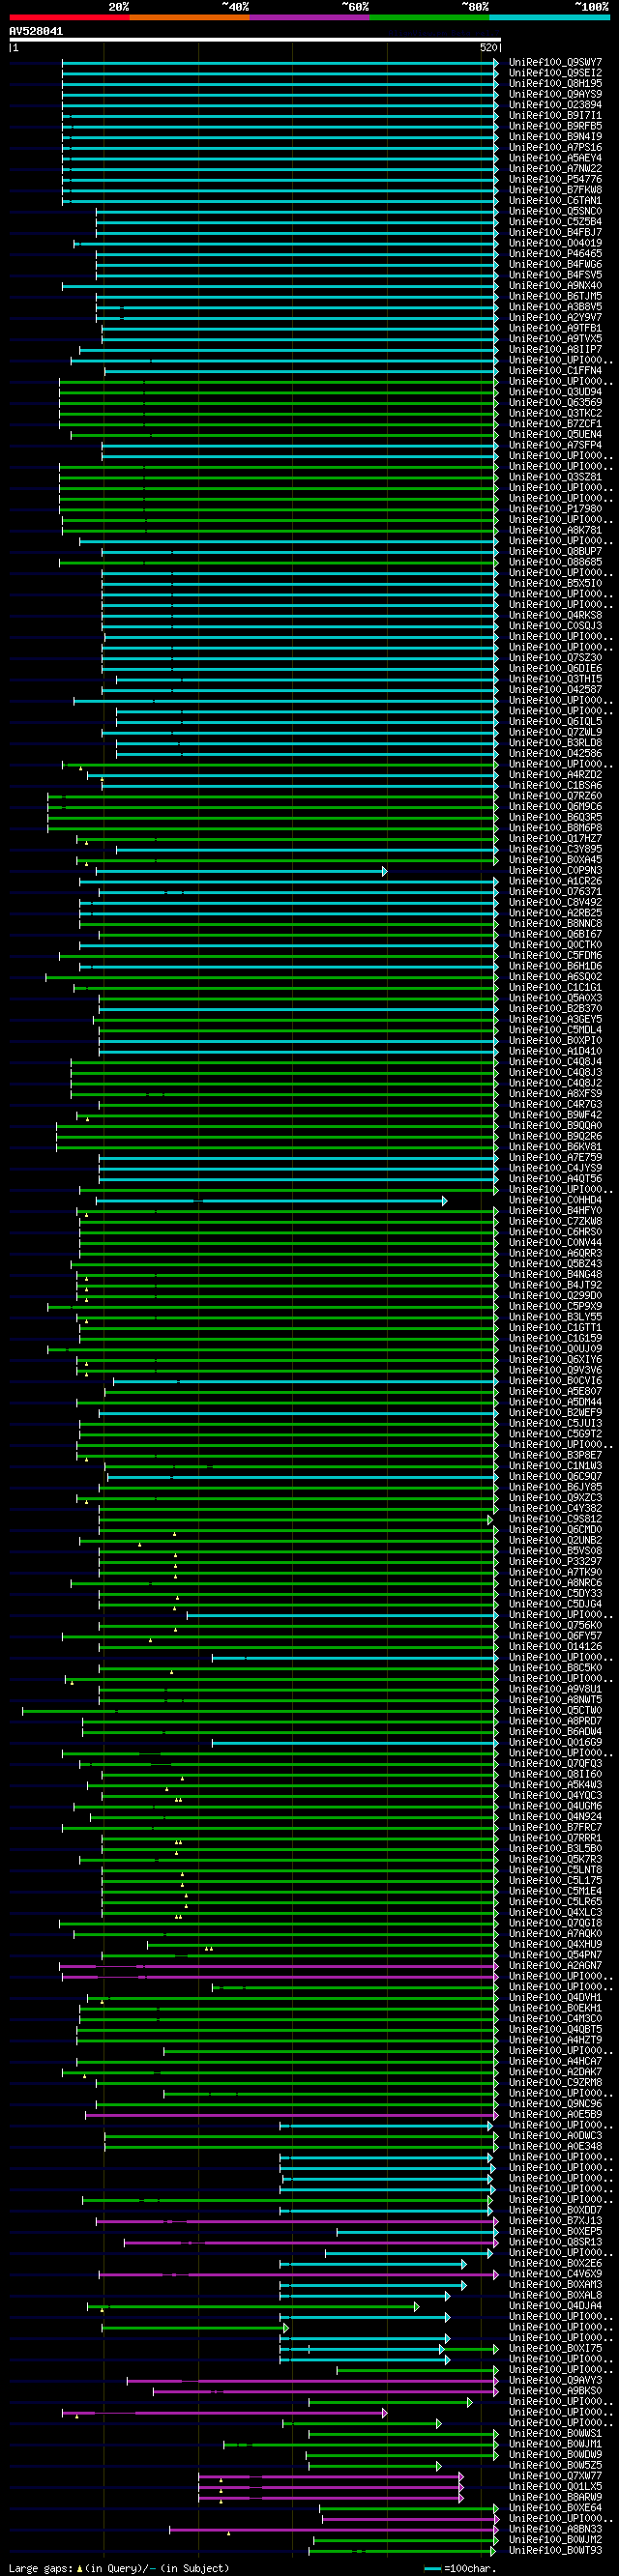619x2576 pixels.
Task: Click the UniRef100_P54776 label
Action: pos(555,179)
